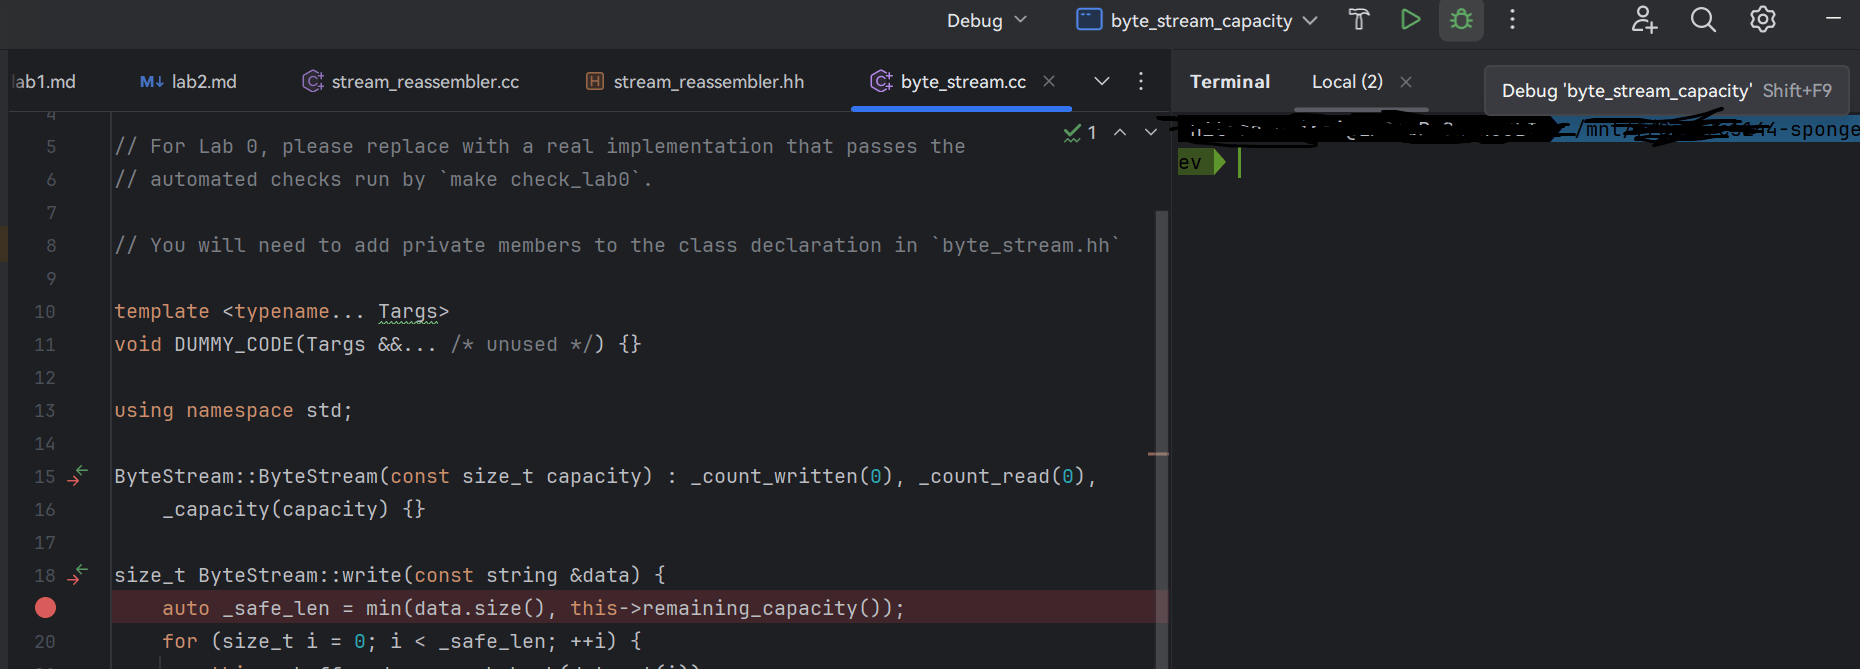The image size is (1860, 669).
Task: Expand the Debug build profile dropdown
Action: coord(987,21)
